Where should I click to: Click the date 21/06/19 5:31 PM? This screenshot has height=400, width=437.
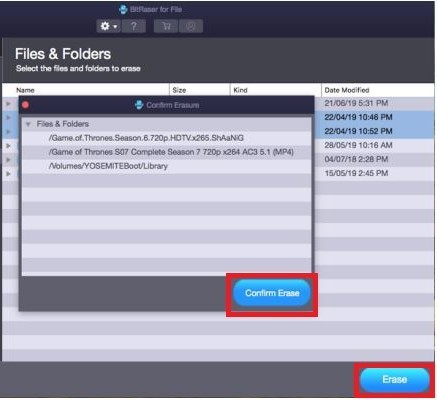pos(356,103)
